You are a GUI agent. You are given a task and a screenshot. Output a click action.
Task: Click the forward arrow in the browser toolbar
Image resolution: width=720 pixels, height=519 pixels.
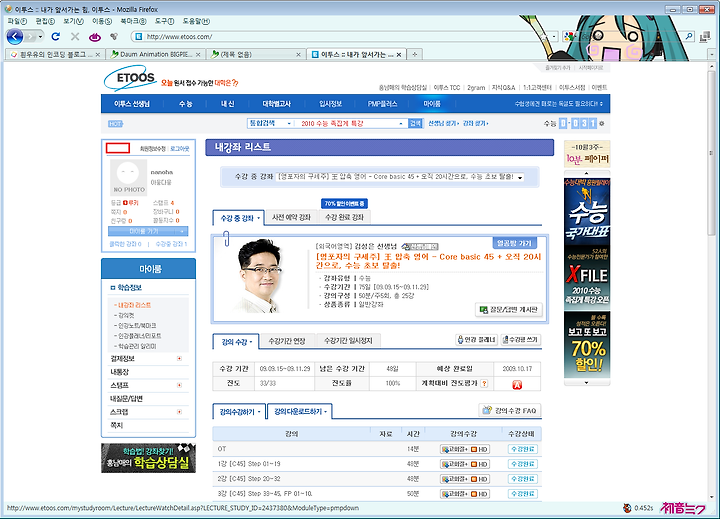[31, 36]
